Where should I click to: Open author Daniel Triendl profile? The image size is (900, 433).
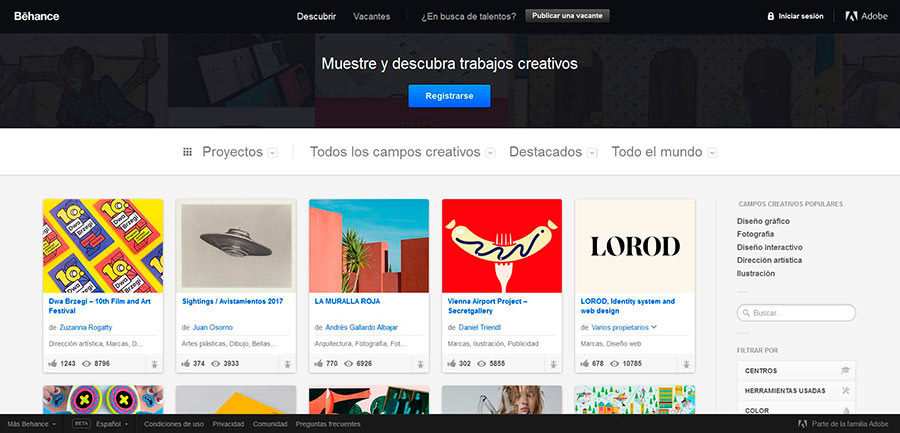pos(480,327)
